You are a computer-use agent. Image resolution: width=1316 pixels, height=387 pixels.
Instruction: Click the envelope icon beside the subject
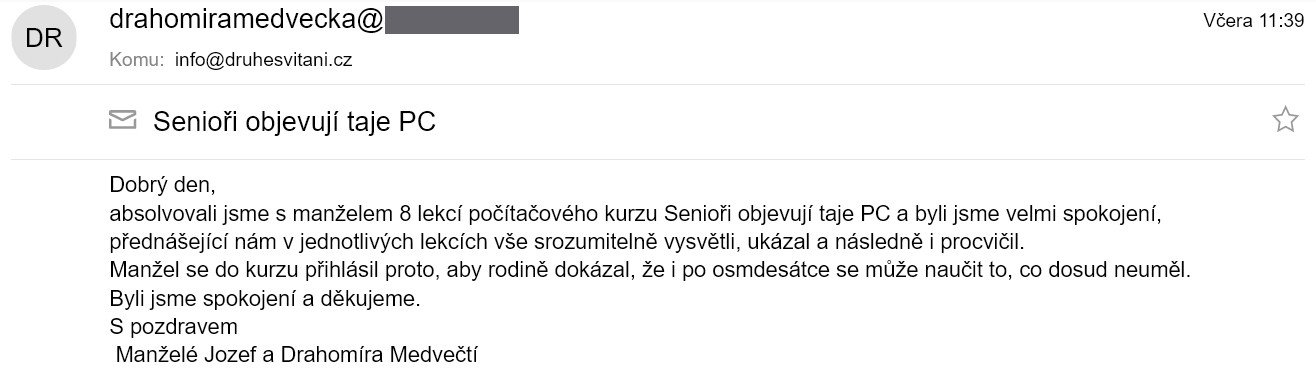(123, 122)
